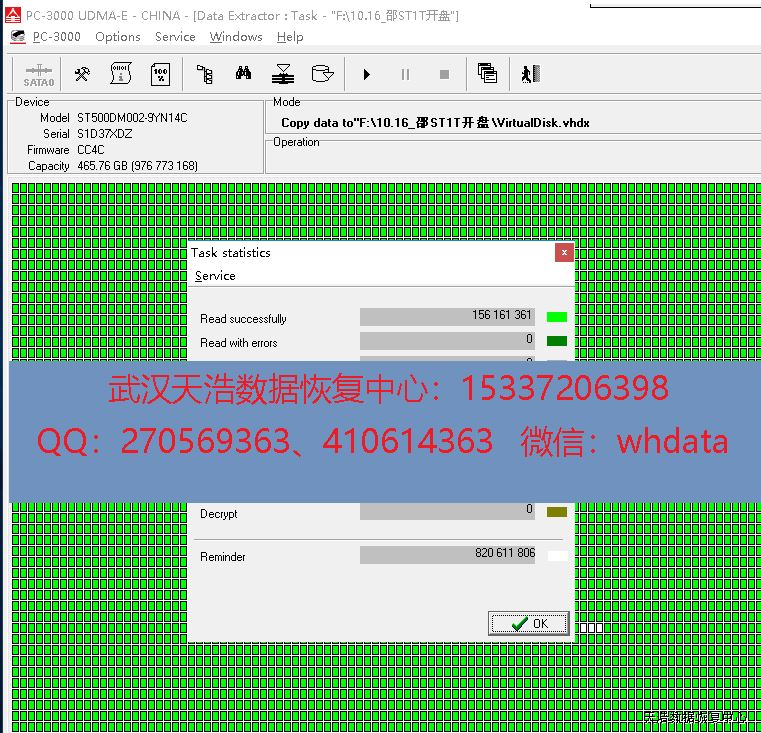
Task: Open the Help menu
Action: [x=290, y=37]
